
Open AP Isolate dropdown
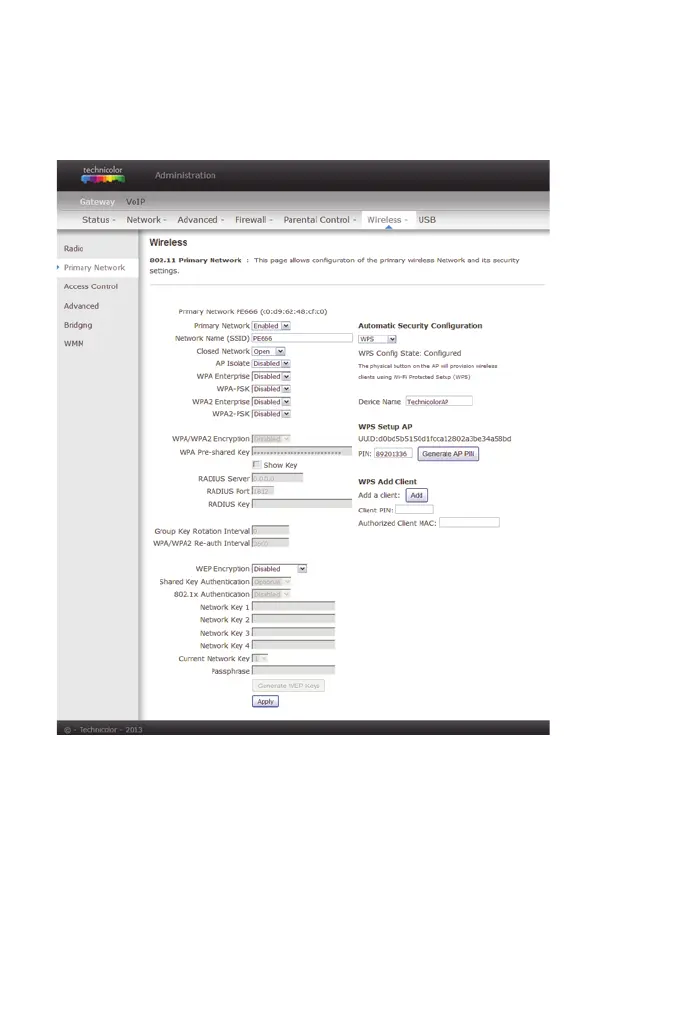pyautogui.click(x=271, y=364)
